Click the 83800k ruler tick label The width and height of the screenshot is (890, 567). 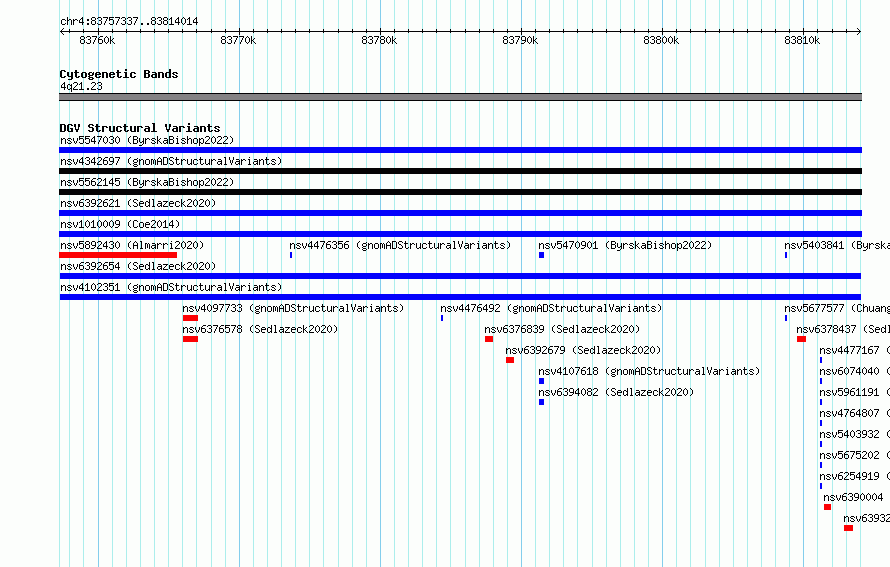click(x=661, y=40)
